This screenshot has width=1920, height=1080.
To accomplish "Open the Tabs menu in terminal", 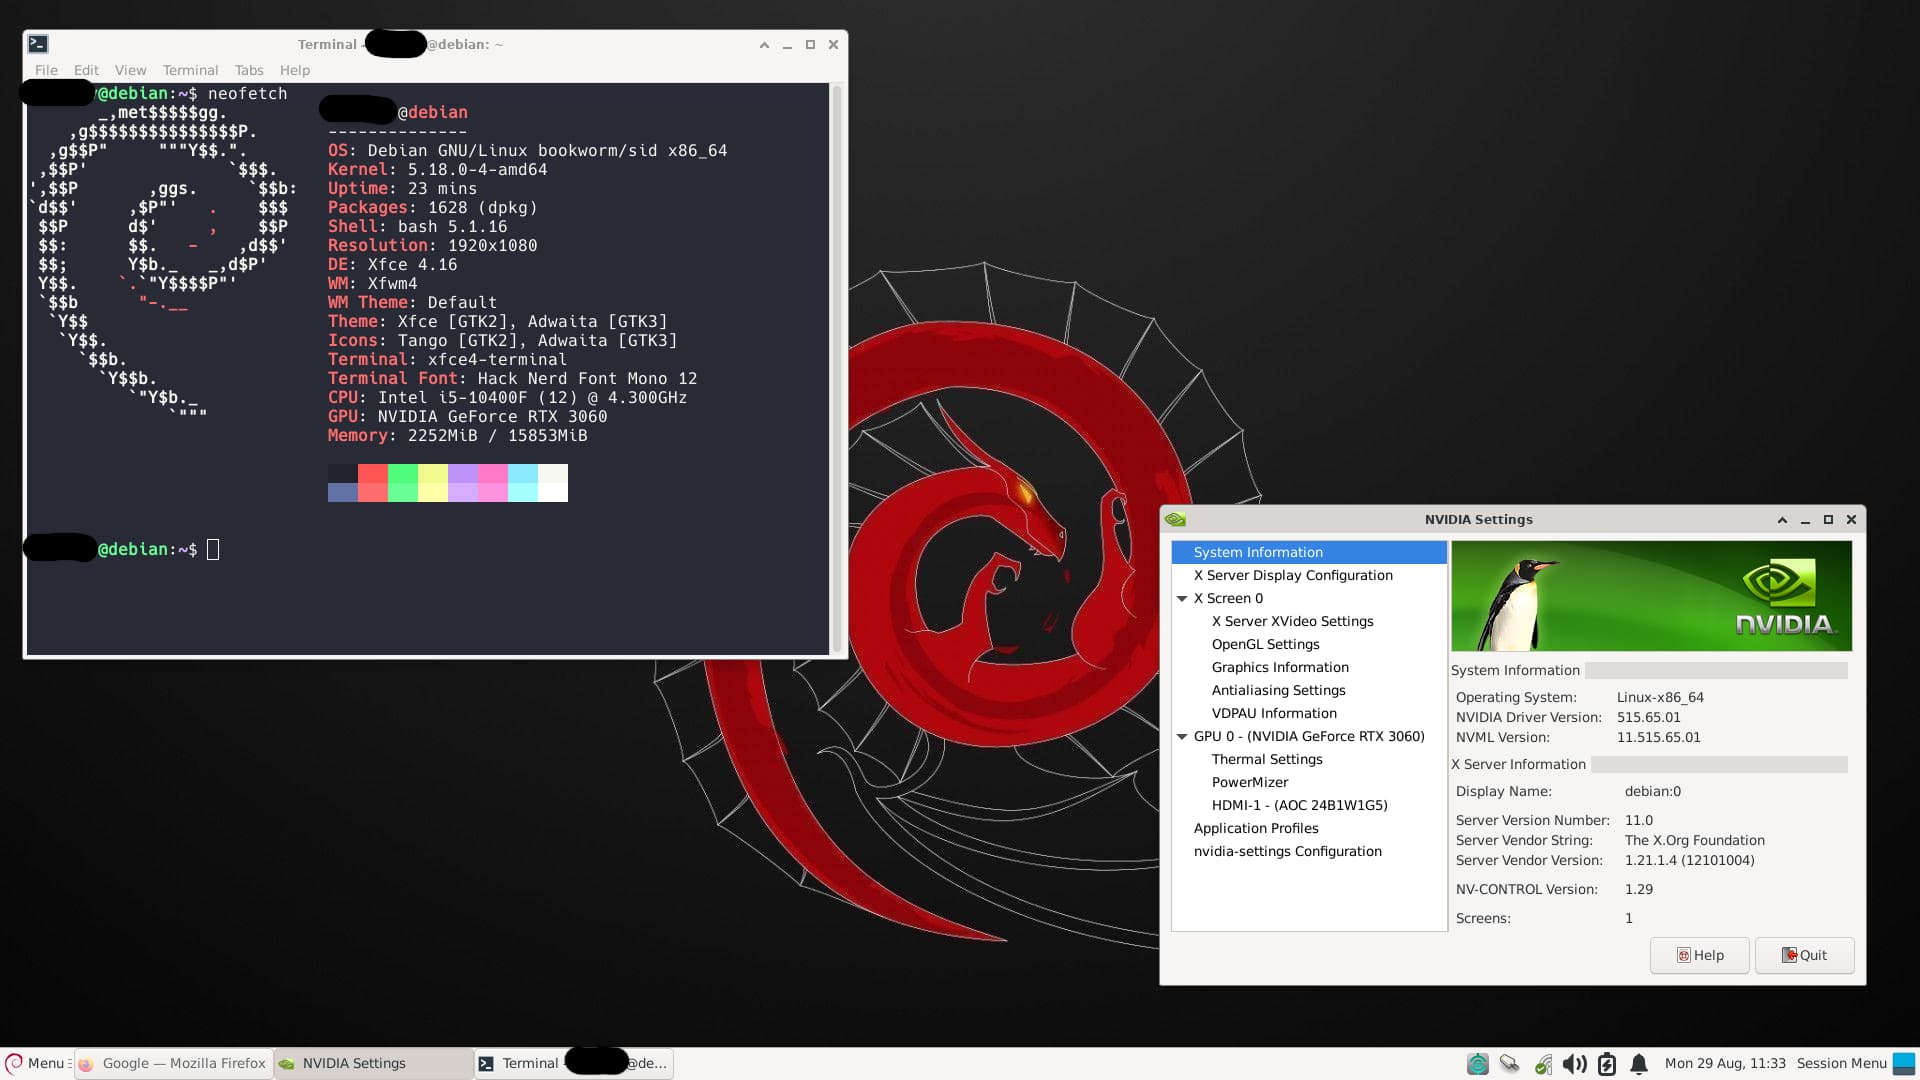I will point(249,70).
